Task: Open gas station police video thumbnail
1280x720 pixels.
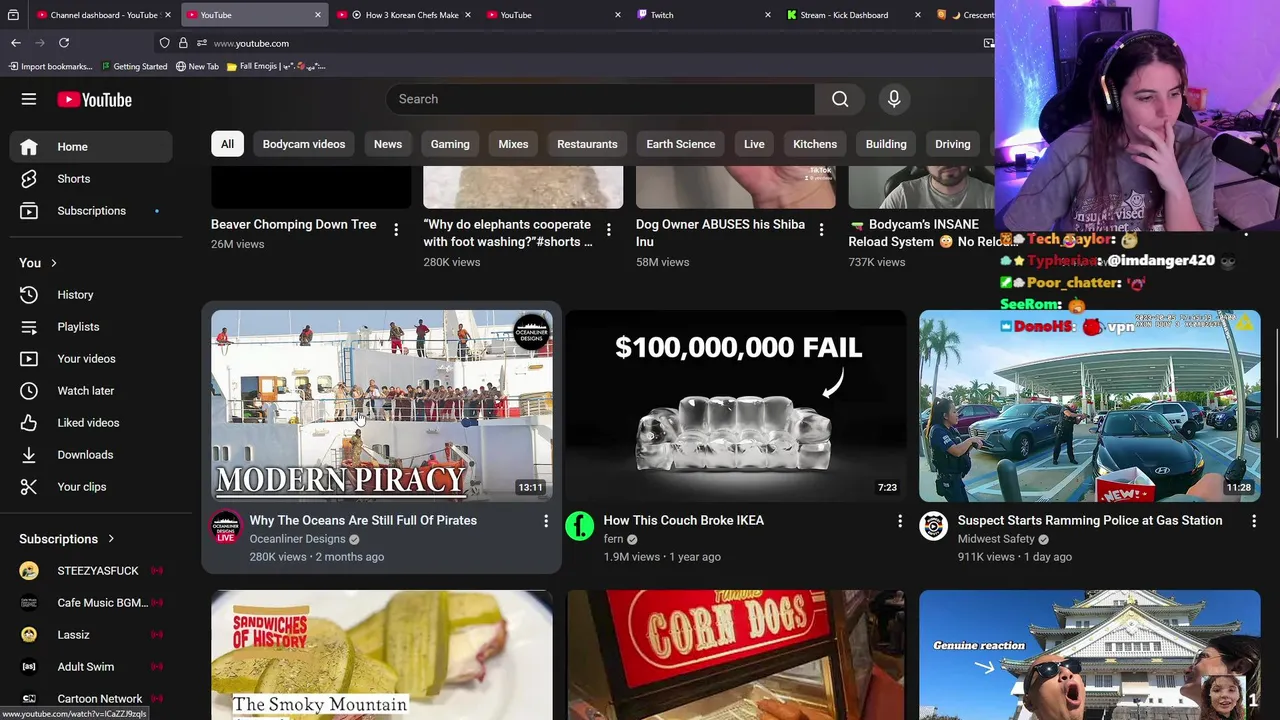Action: tap(1090, 406)
